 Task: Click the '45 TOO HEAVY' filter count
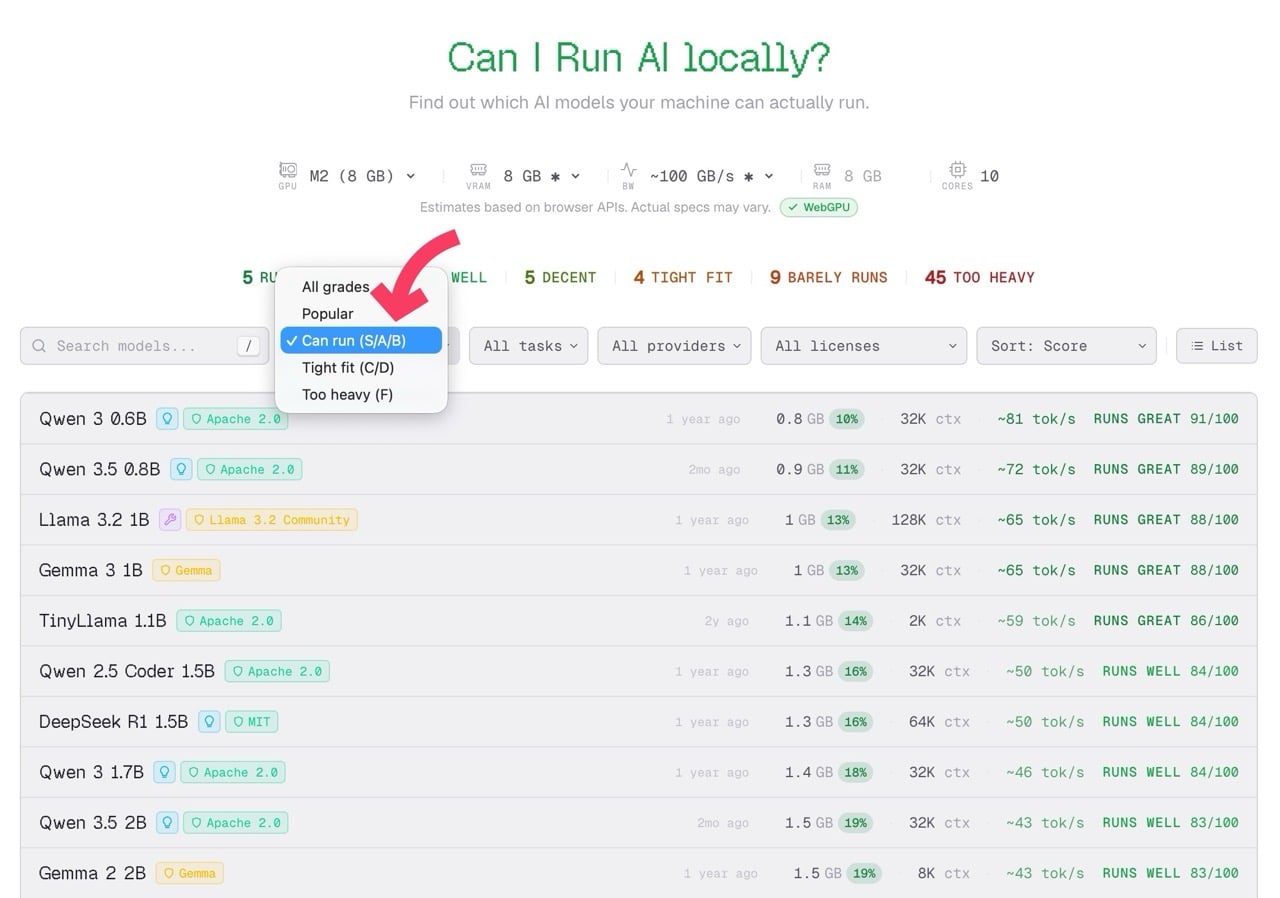click(x=978, y=277)
